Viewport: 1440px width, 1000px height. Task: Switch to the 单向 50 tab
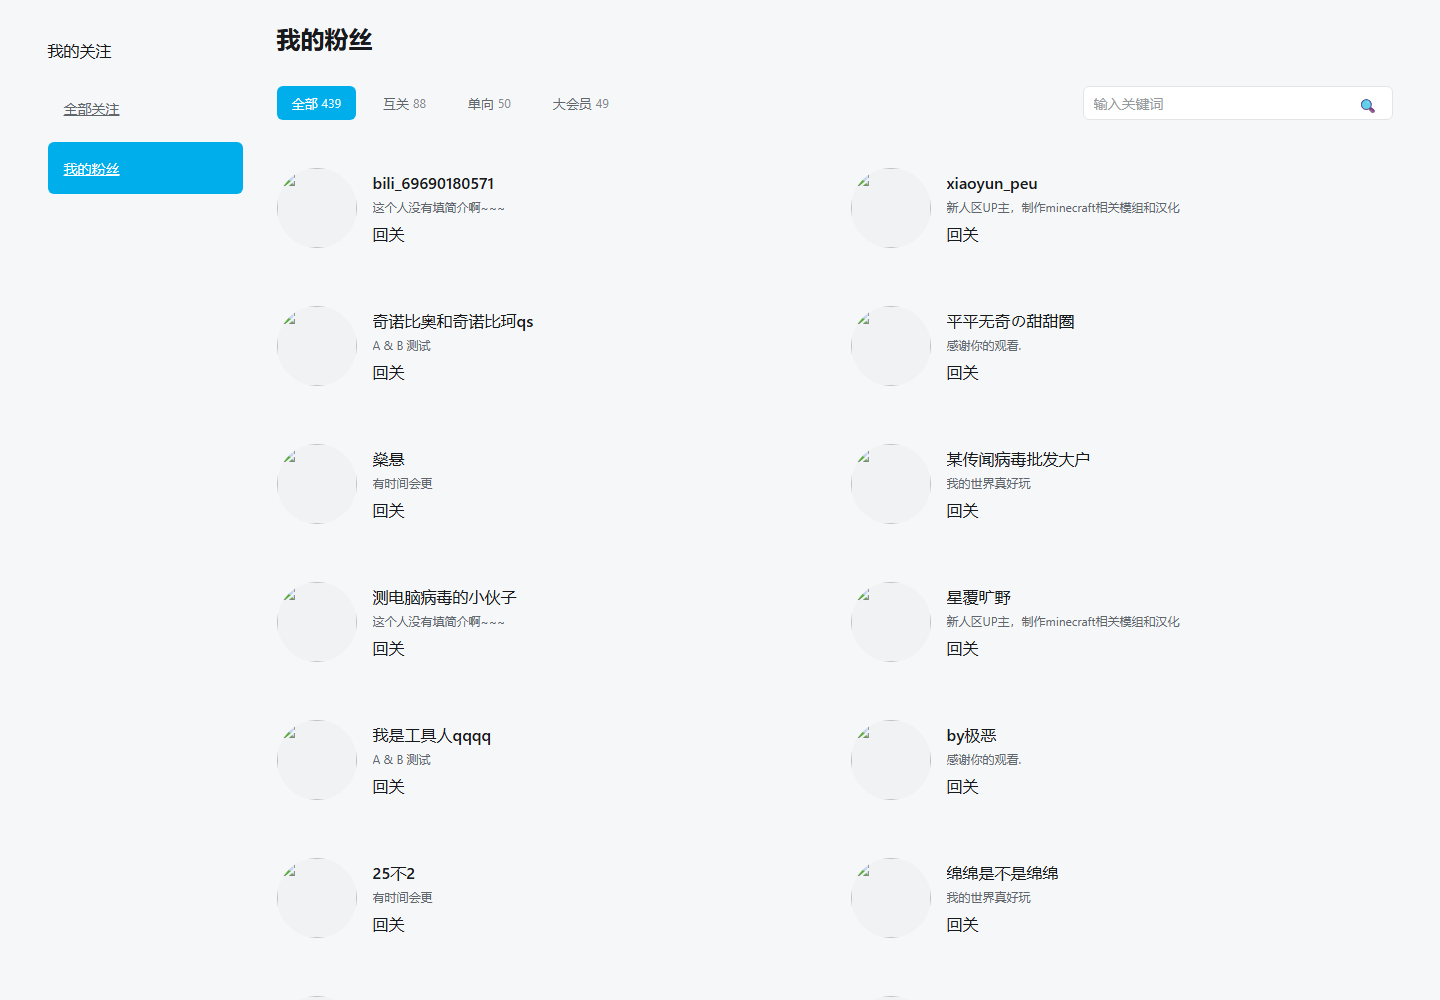[x=489, y=104]
